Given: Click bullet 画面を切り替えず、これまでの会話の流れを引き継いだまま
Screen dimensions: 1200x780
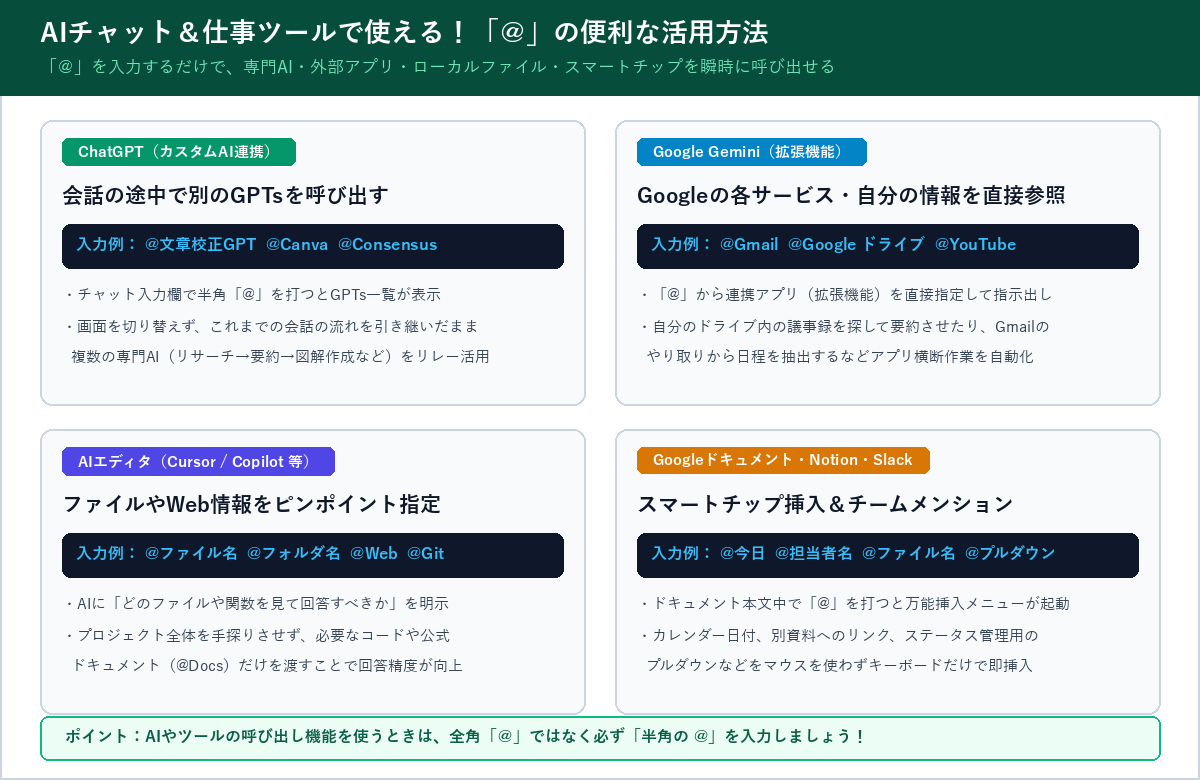Looking at the screenshot, I should click(x=270, y=326).
